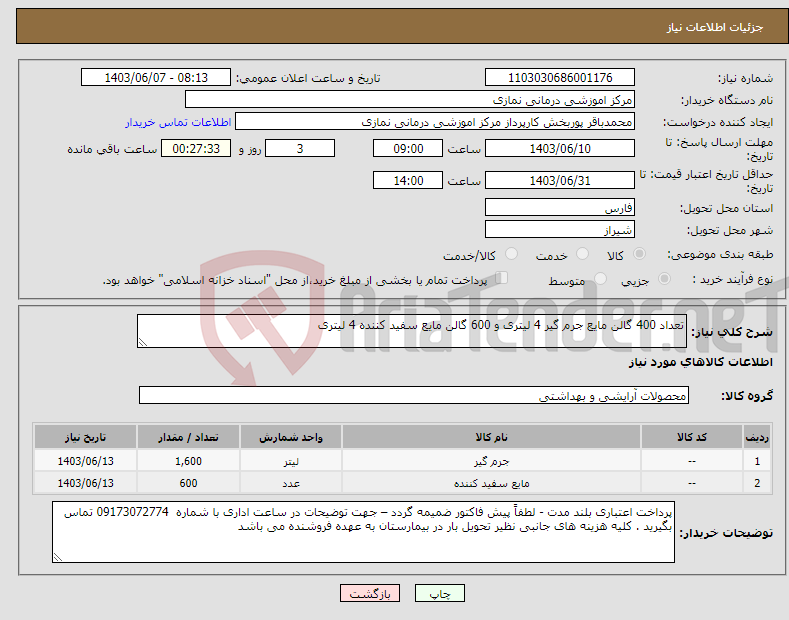Click the need date of row 1
Screen dimensions: 789x620
(x=85, y=461)
